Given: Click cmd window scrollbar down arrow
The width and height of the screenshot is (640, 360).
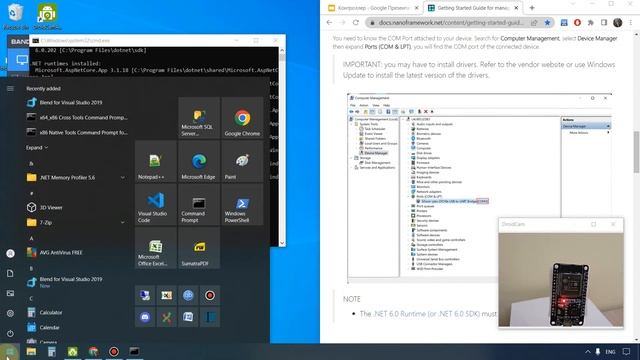Looking at the screenshot, I should tap(282, 243).
